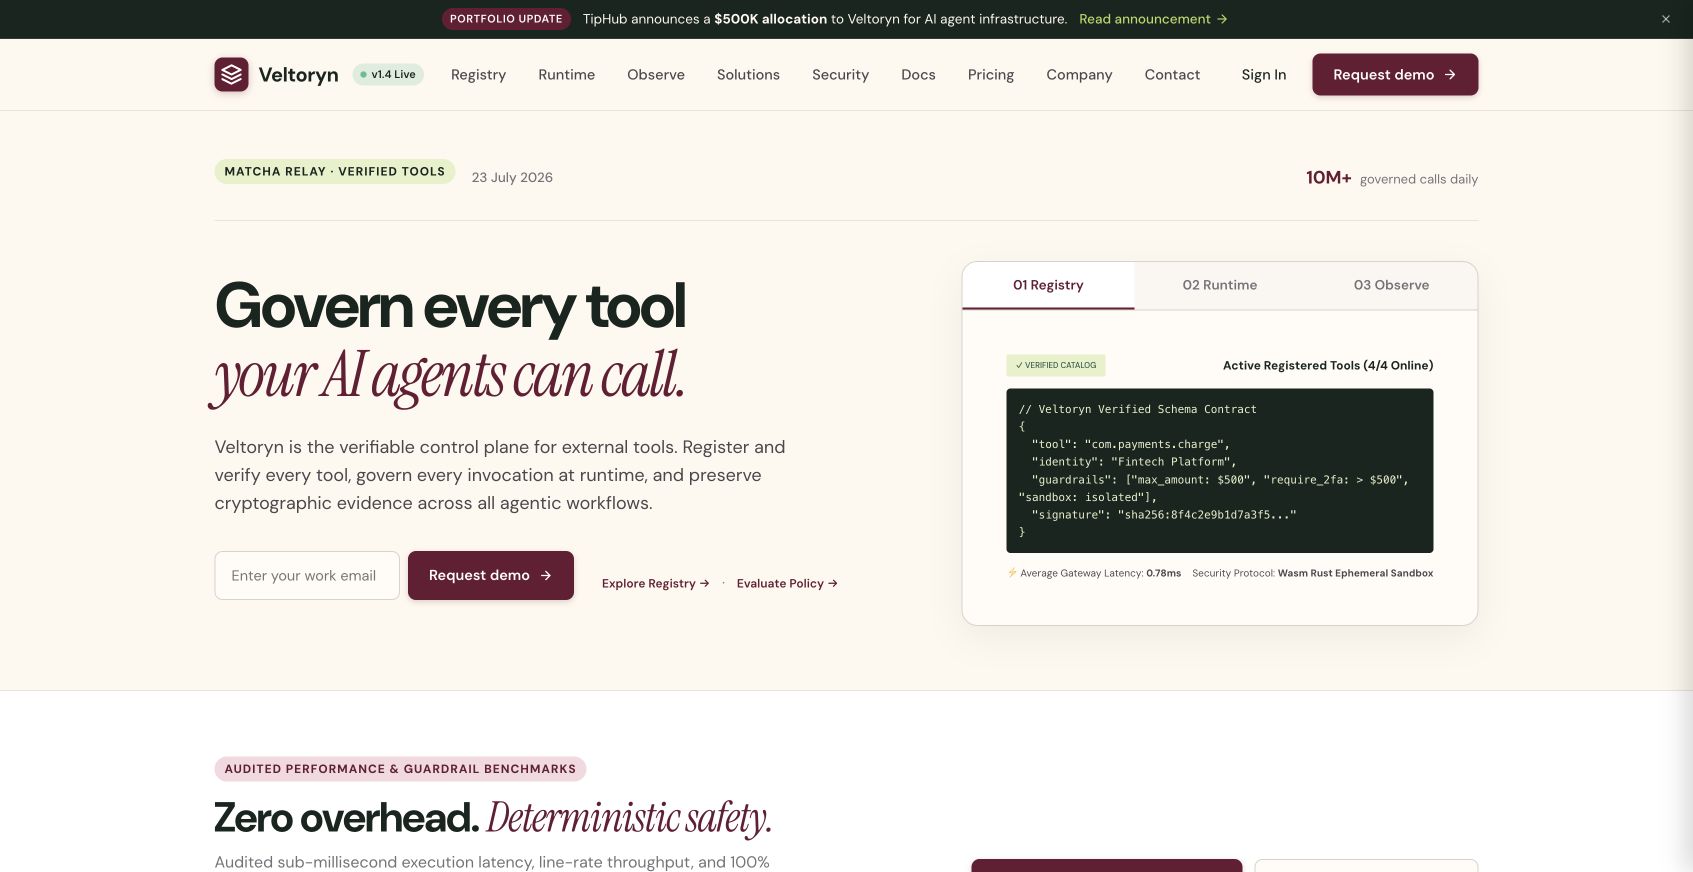
Task: Open the Company nav item
Action: tap(1079, 75)
